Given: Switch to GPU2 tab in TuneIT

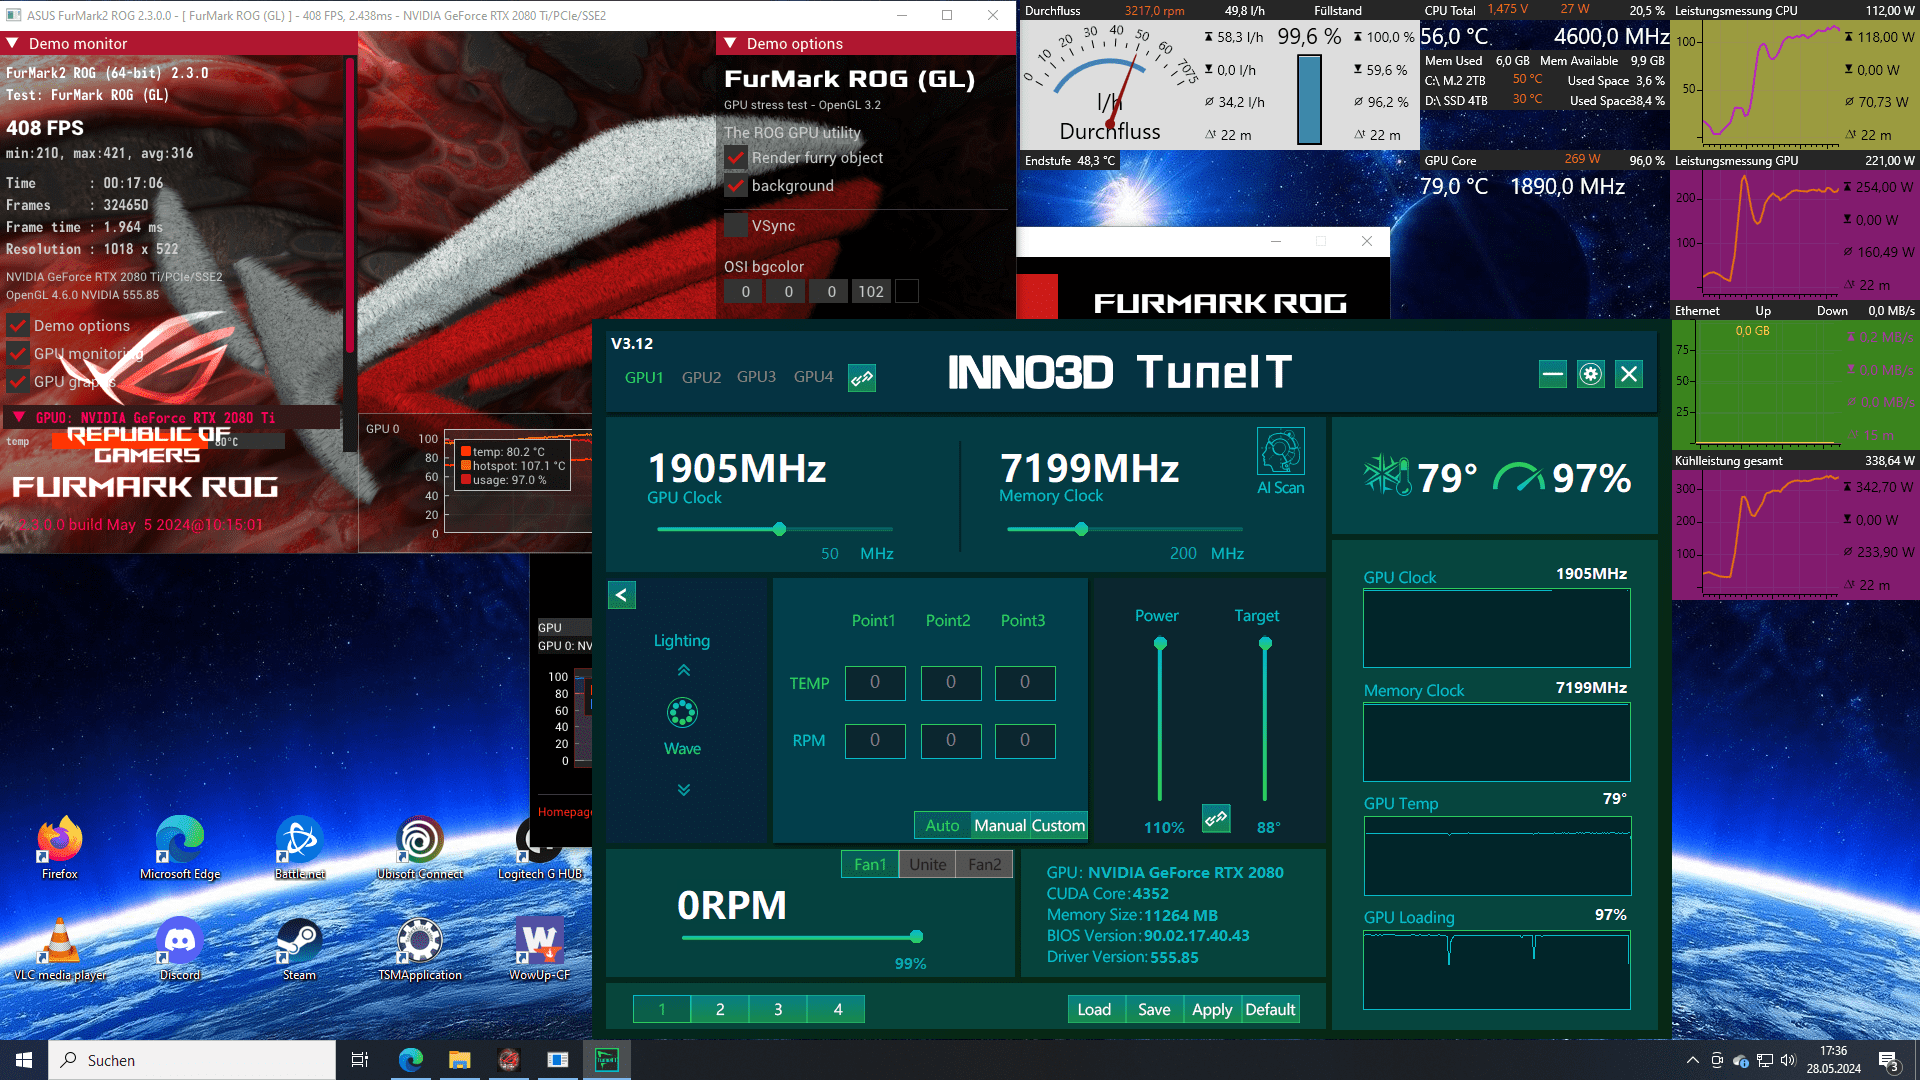Looking at the screenshot, I should click(701, 378).
